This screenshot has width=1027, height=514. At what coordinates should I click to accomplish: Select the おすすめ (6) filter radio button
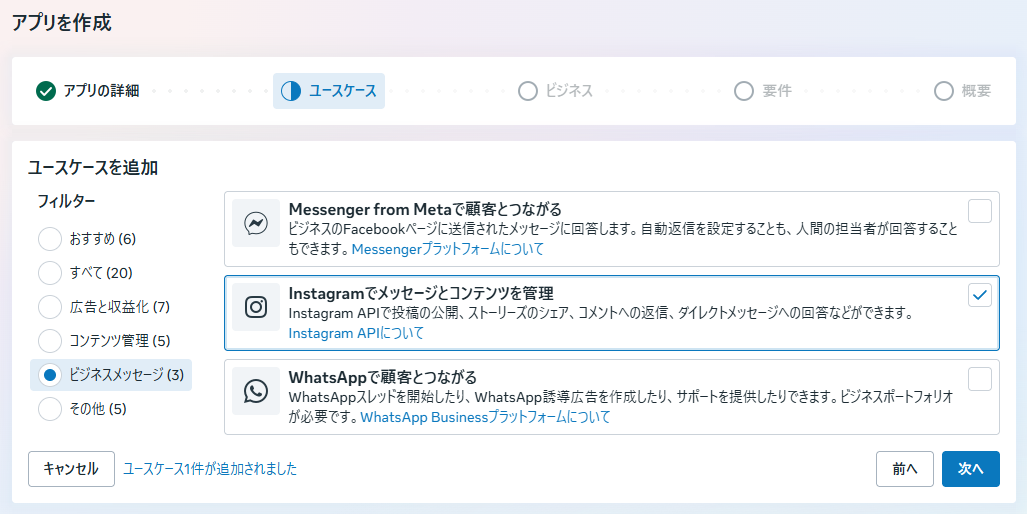coord(50,239)
